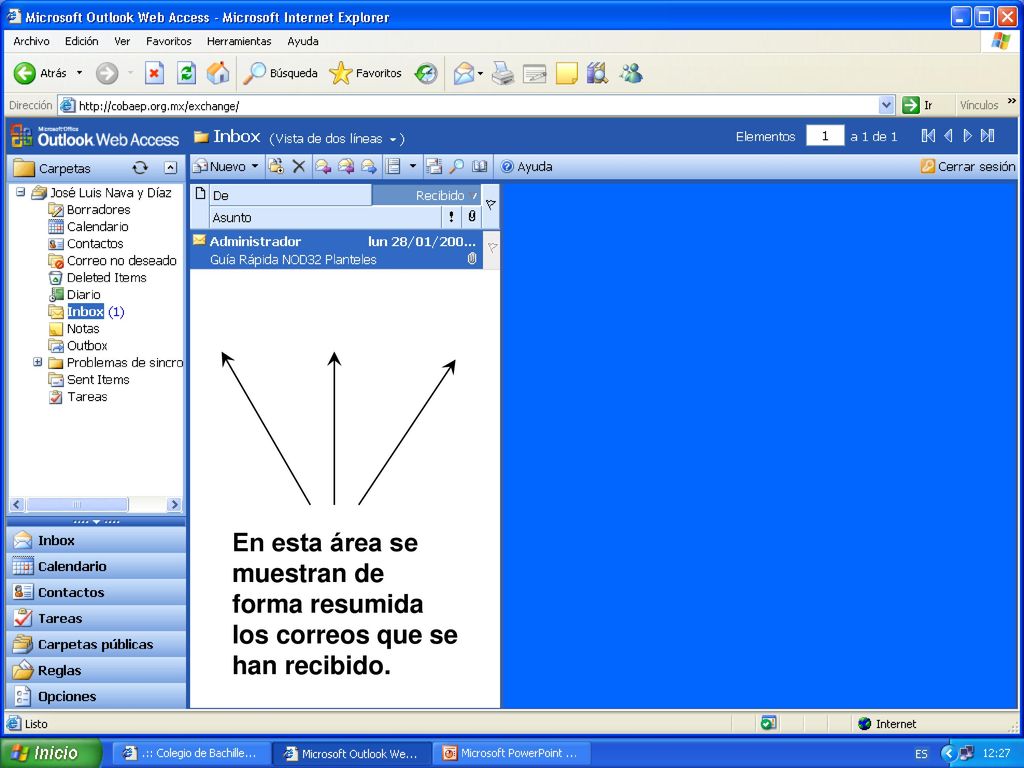Delete the selected message with X icon
1024x768 pixels.
(x=299, y=167)
